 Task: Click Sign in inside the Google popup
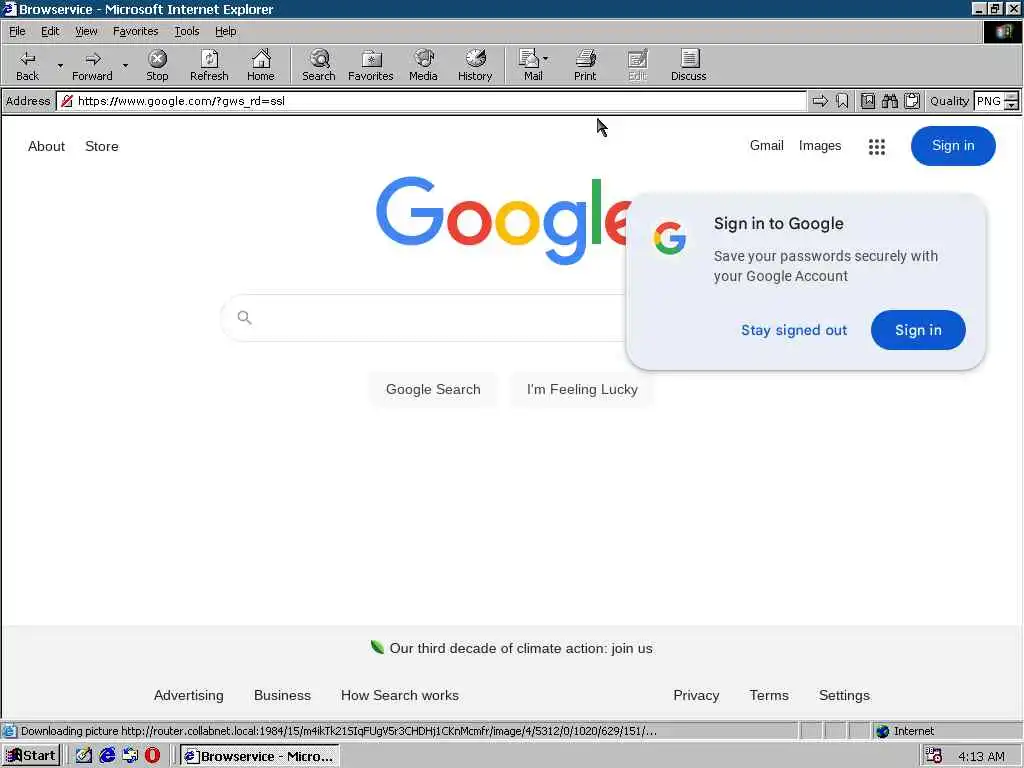[x=918, y=330]
